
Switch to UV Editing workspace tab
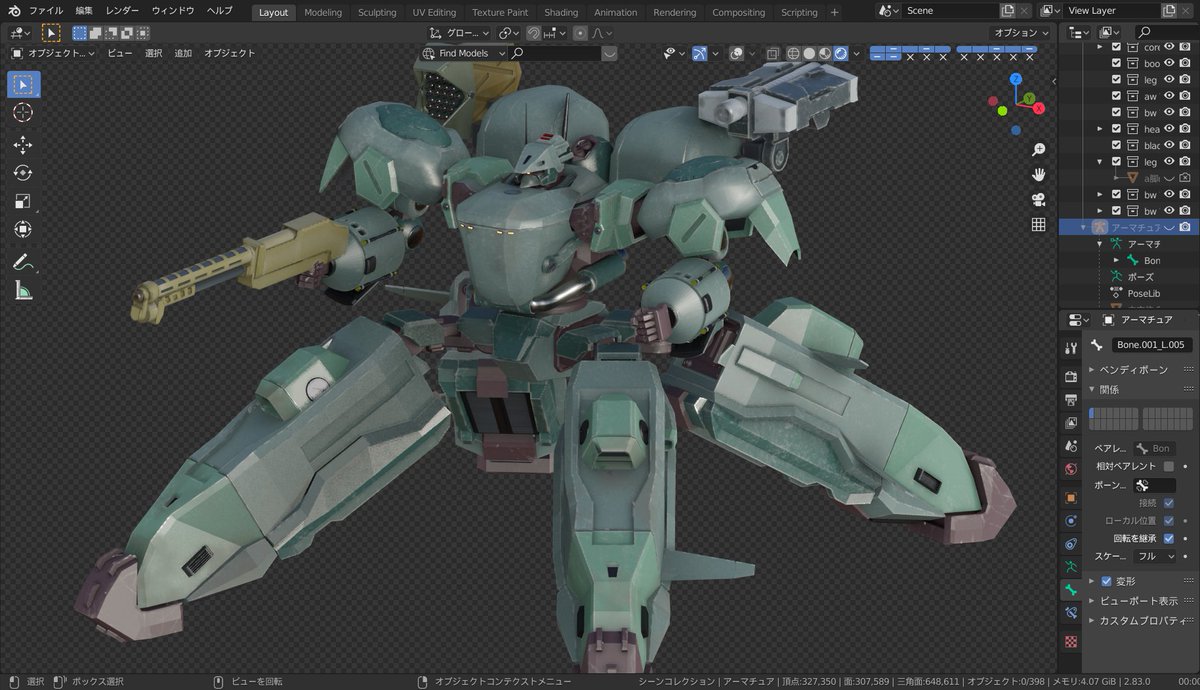pos(434,12)
